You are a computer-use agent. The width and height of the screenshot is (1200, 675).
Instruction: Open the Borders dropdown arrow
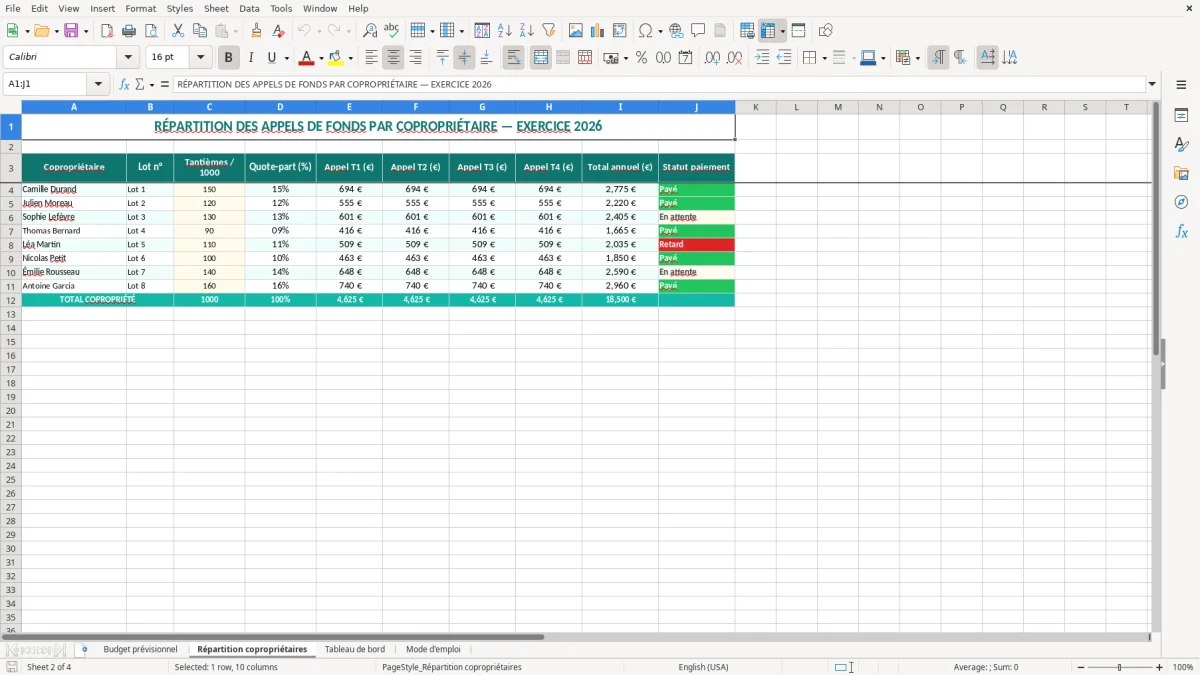tap(823, 58)
